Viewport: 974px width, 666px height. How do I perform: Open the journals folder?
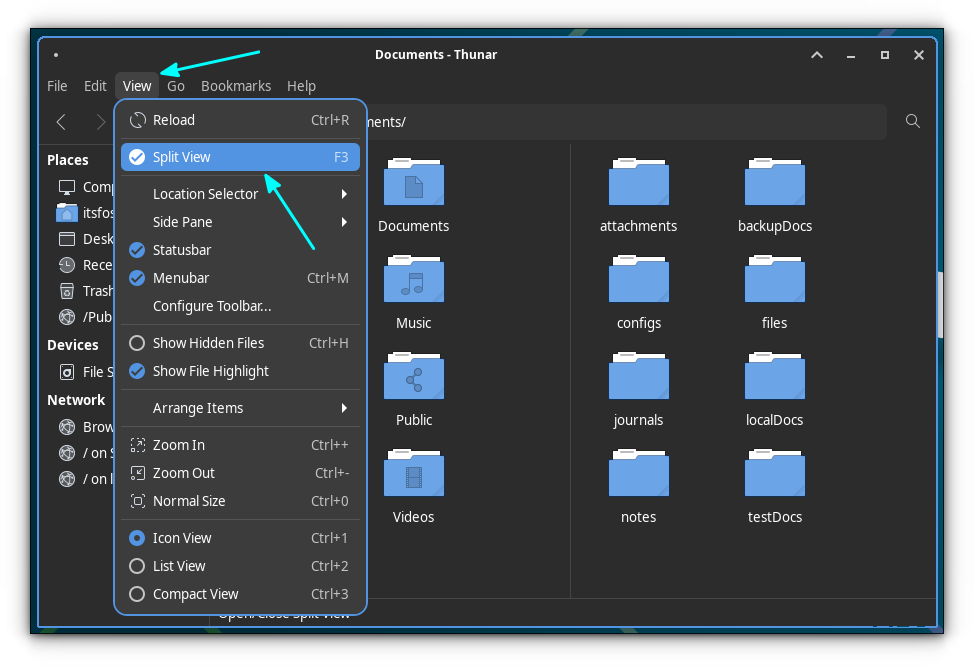(x=638, y=378)
